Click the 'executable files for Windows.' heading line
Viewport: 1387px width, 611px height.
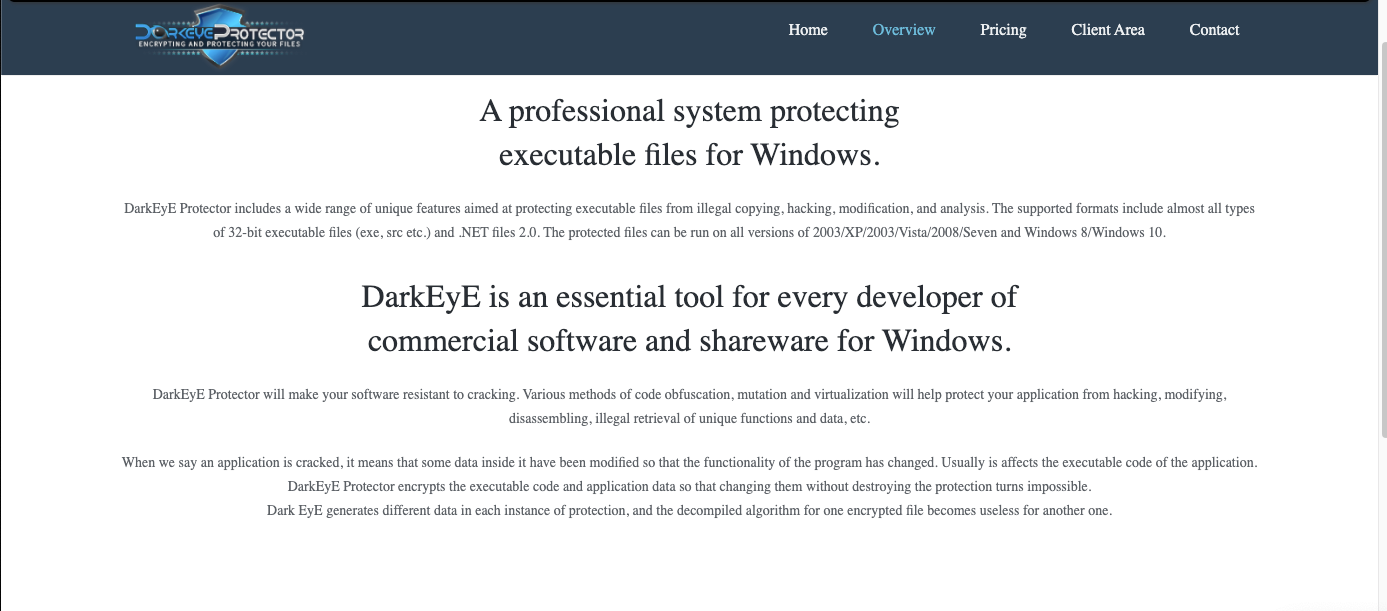(689, 155)
